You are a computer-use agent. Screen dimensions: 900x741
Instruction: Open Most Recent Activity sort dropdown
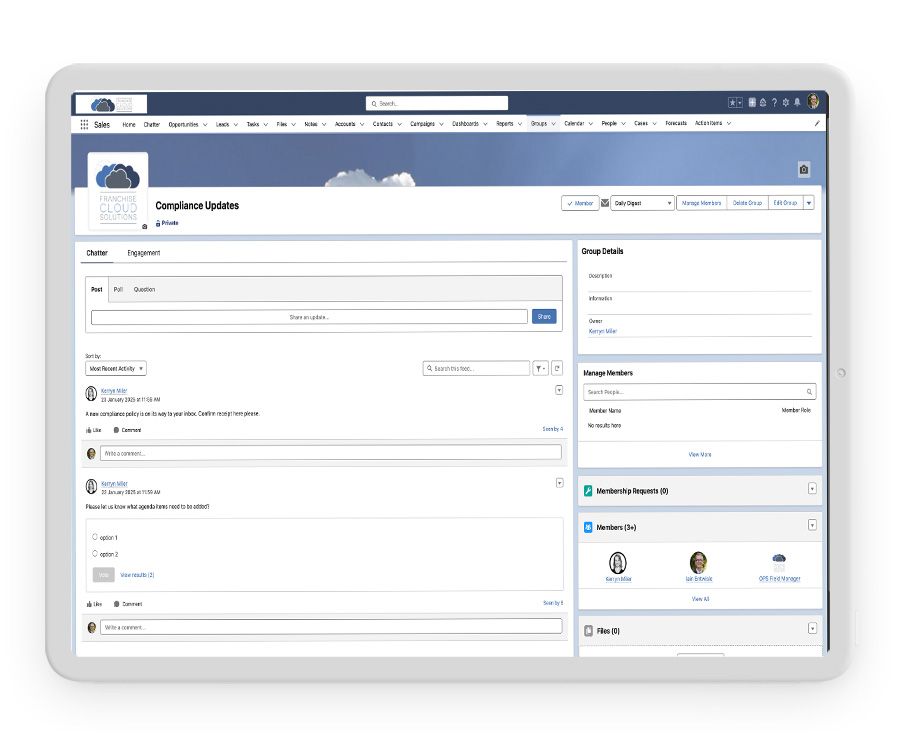[116, 369]
